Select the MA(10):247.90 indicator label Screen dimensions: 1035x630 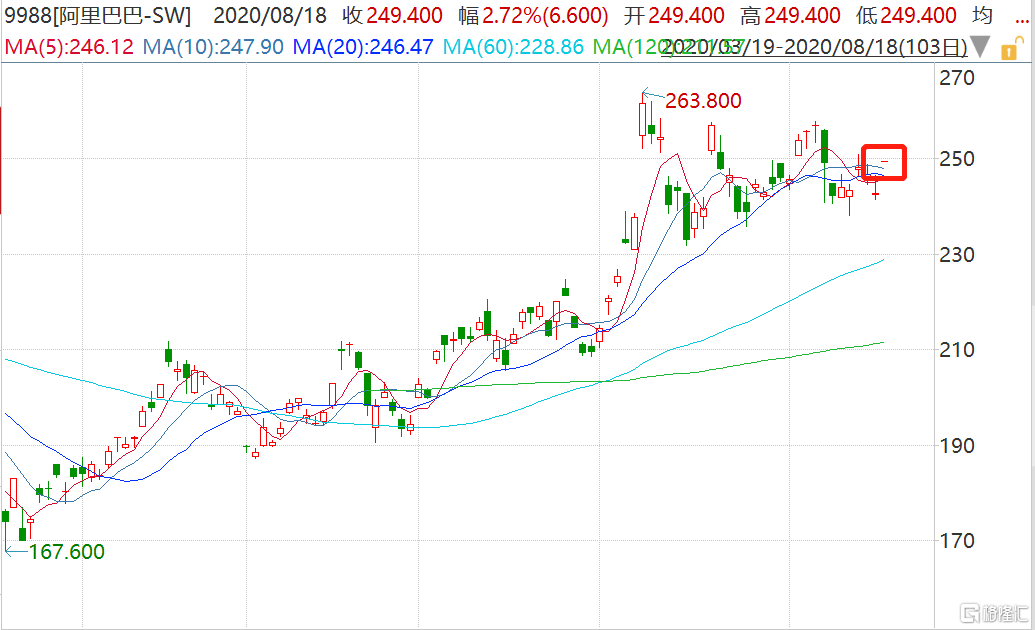[212, 47]
